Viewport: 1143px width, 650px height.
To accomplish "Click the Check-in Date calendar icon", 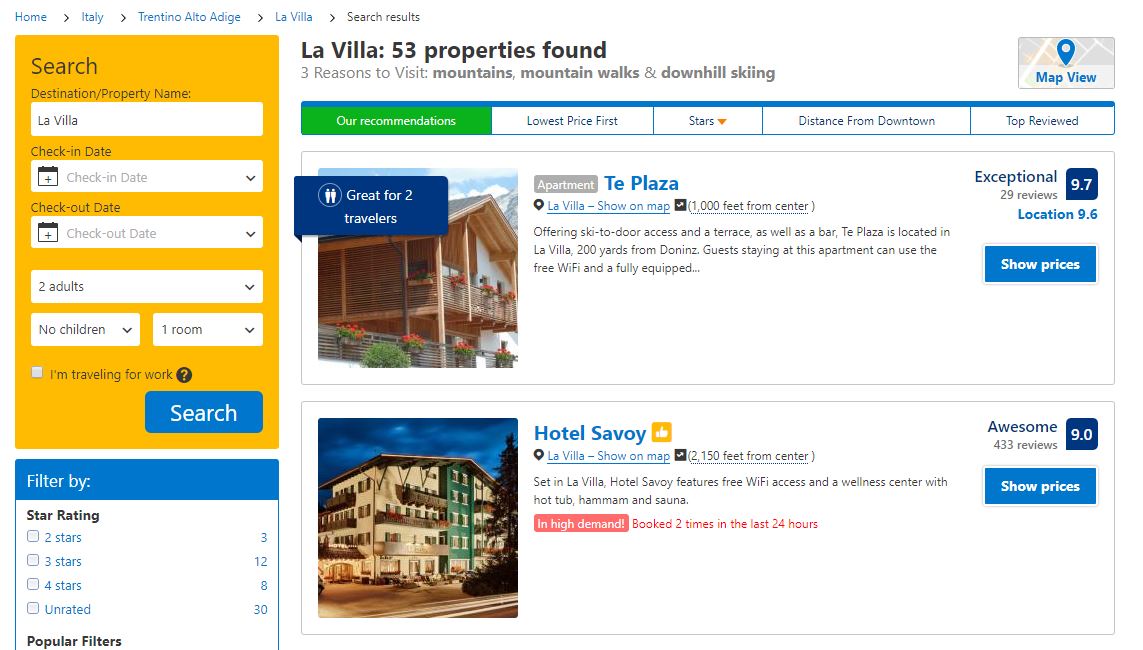I will point(47,176).
